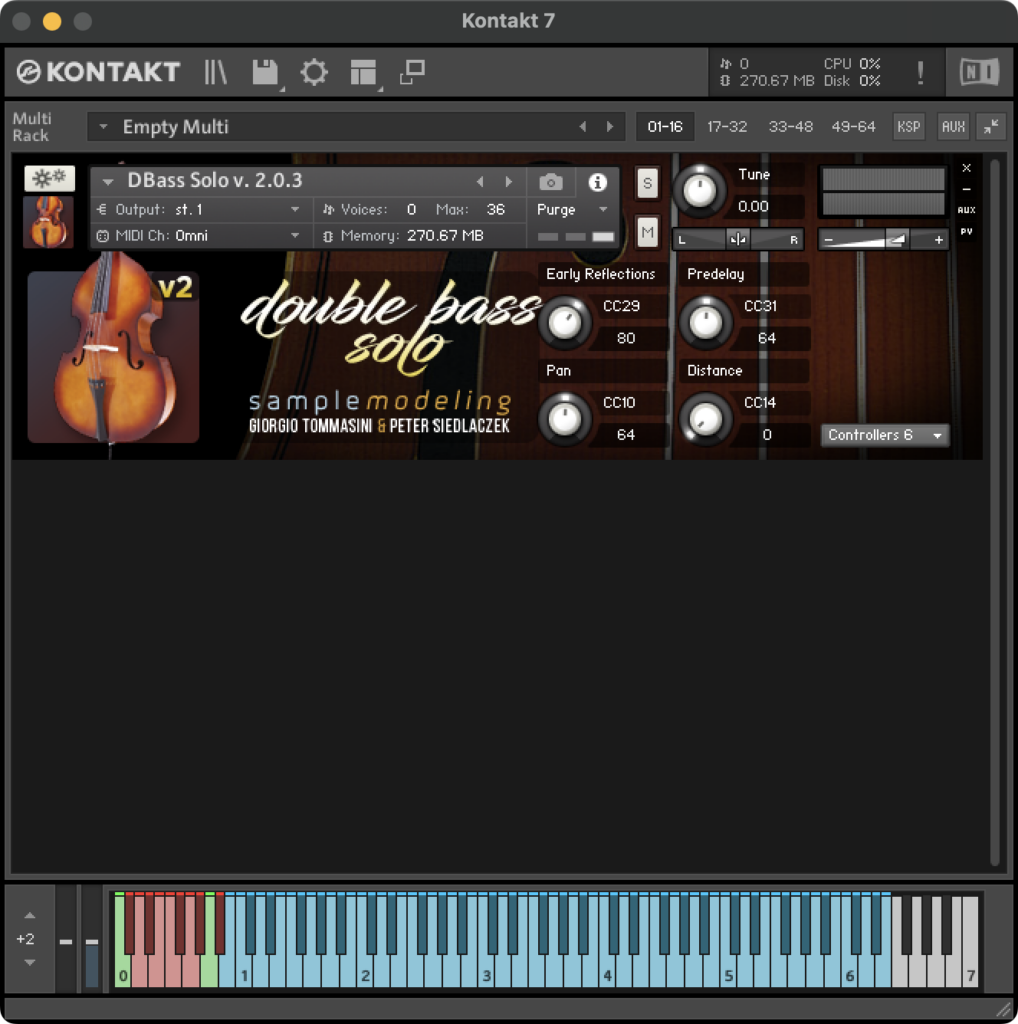Toggle the Solo button for DBass Solo
The height and width of the screenshot is (1024, 1018).
tap(647, 184)
